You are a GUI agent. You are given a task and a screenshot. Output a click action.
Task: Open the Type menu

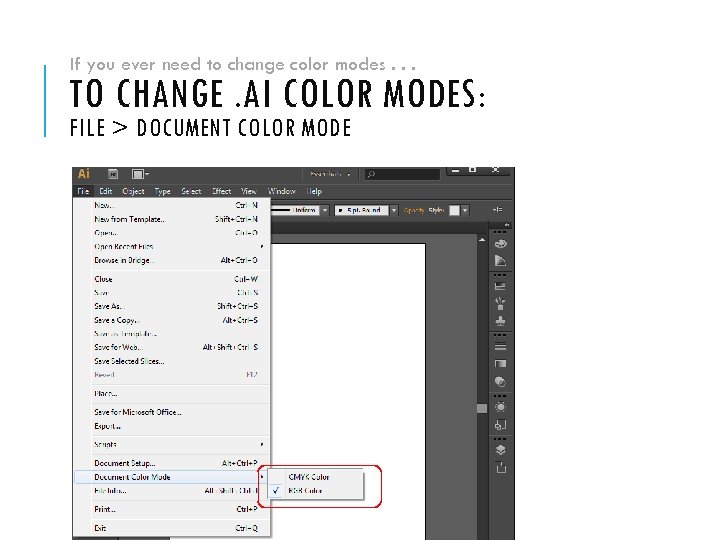pyautogui.click(x=162, y=191)
